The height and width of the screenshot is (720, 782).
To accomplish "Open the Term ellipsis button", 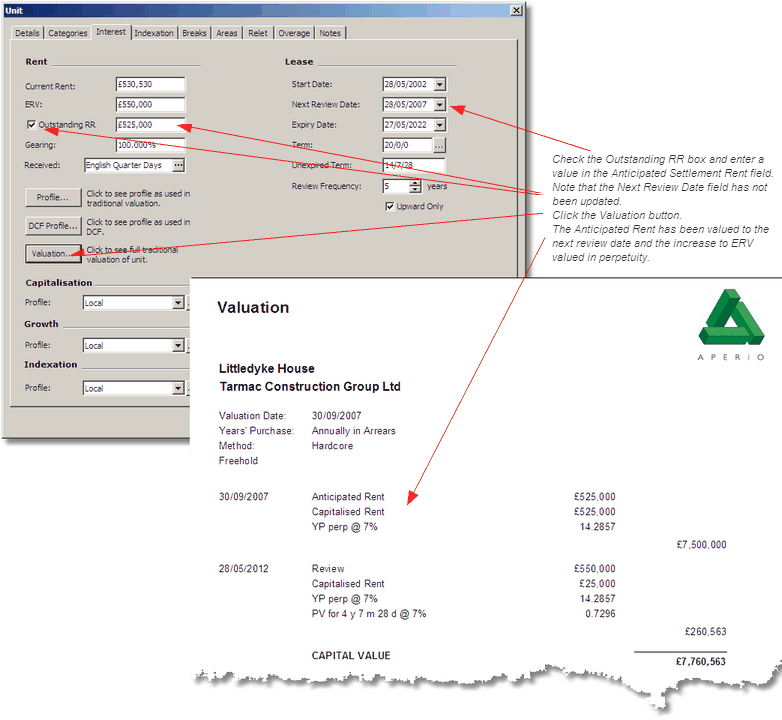I will click(x=439, y=146).
